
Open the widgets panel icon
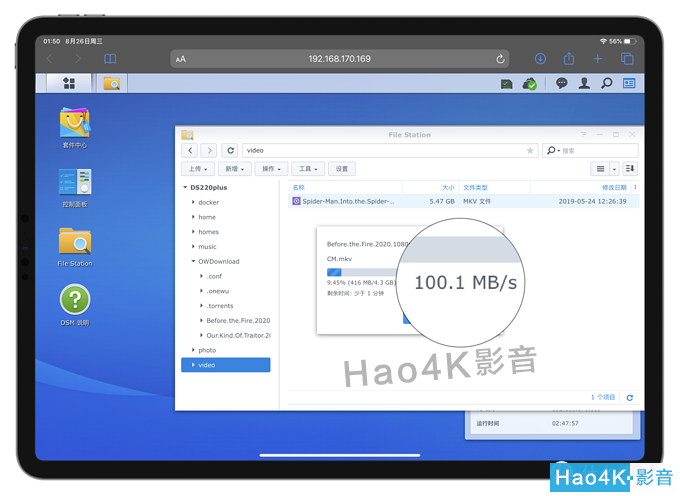(x=629, y=83)
